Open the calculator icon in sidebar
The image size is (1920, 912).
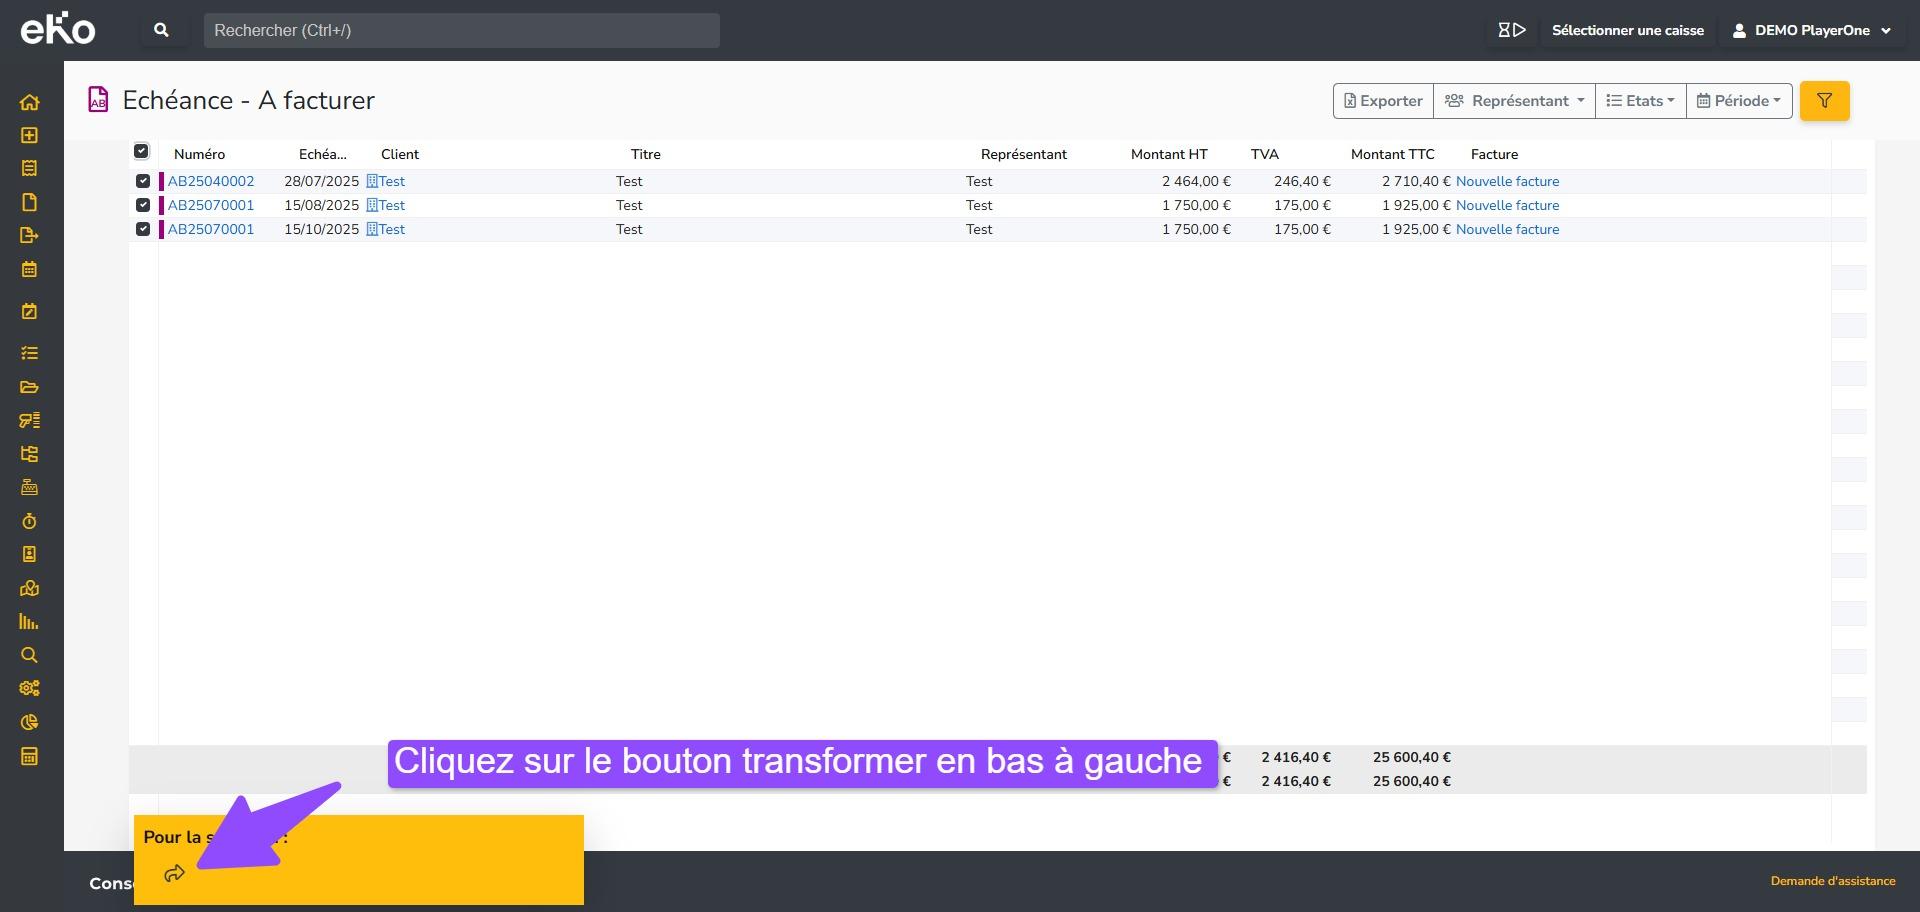tap(29, 756)
